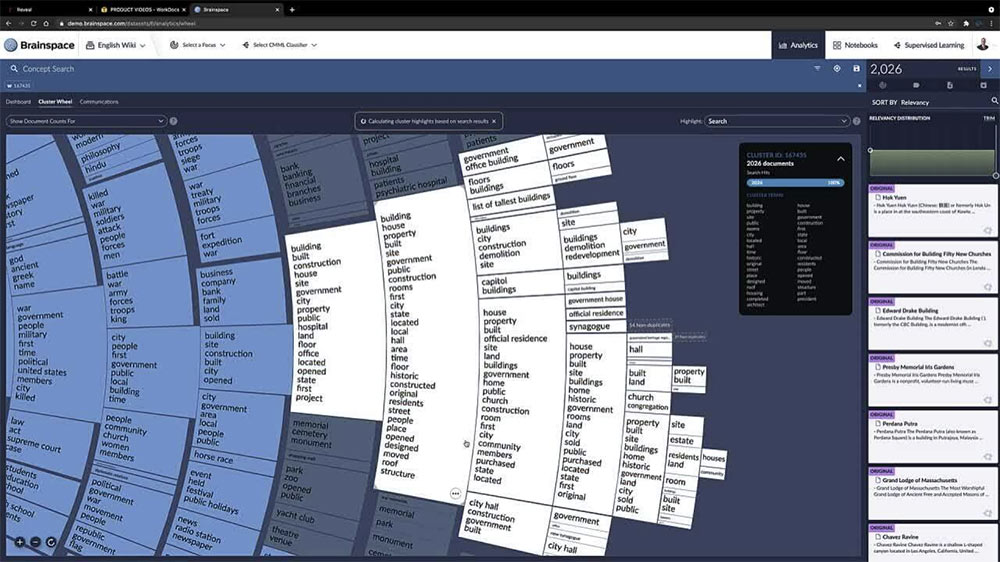
Task: Open the user profile avatar
Action: tap(983, 45)
